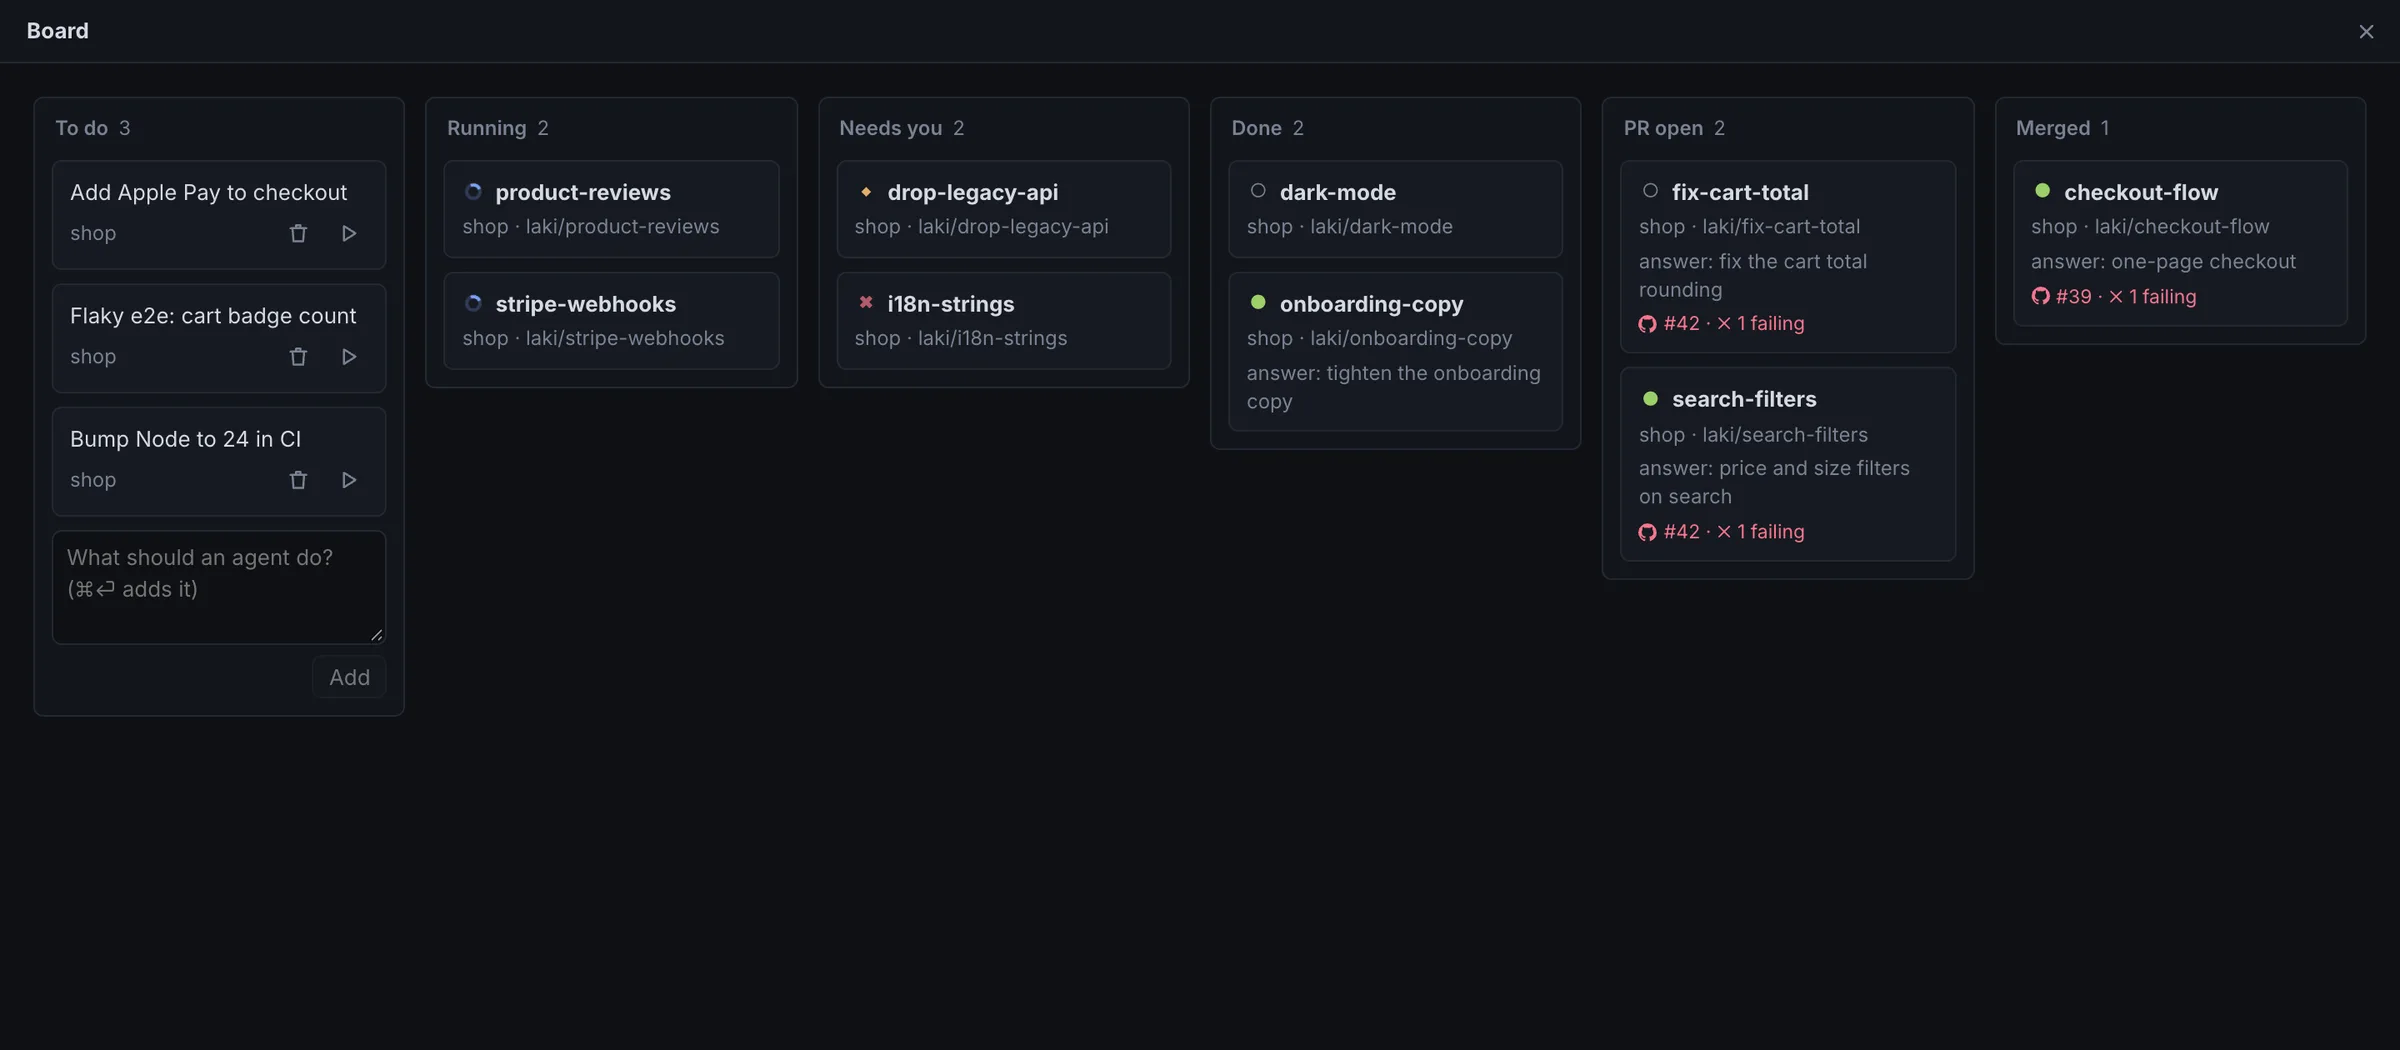Screen dimensions: 2400x1050
Task: Focus the 'What should an agent do?' textarea
Action: tap(219, 587)
